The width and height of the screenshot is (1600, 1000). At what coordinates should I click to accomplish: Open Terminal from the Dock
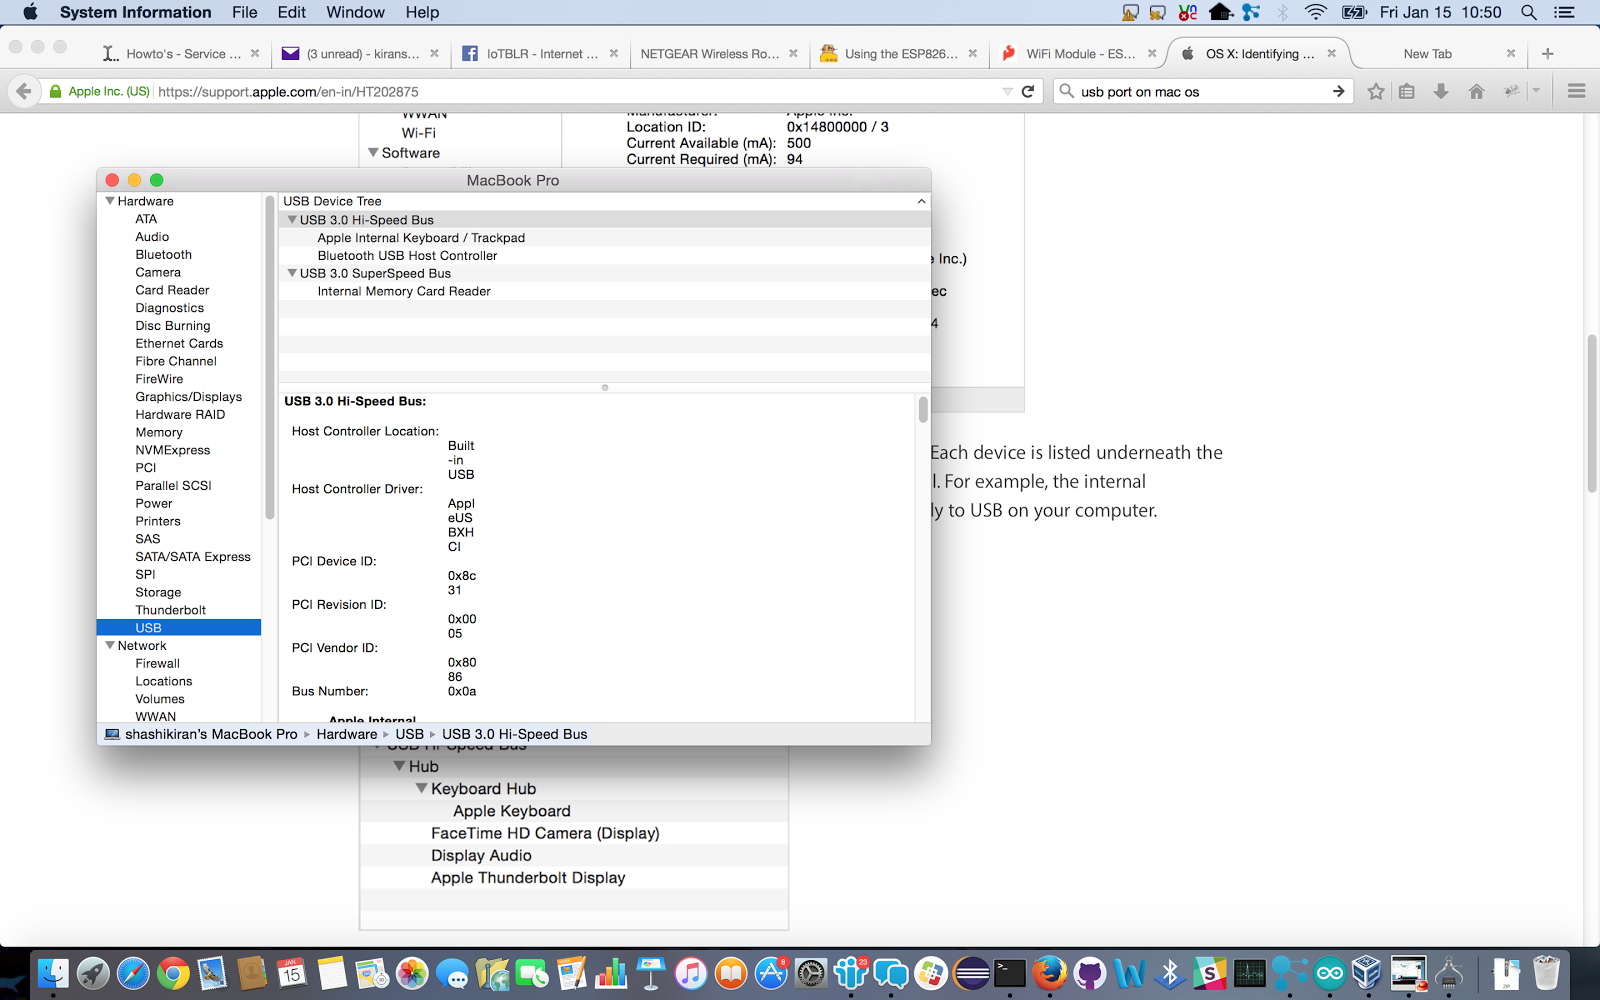(x=1010, y=973)
